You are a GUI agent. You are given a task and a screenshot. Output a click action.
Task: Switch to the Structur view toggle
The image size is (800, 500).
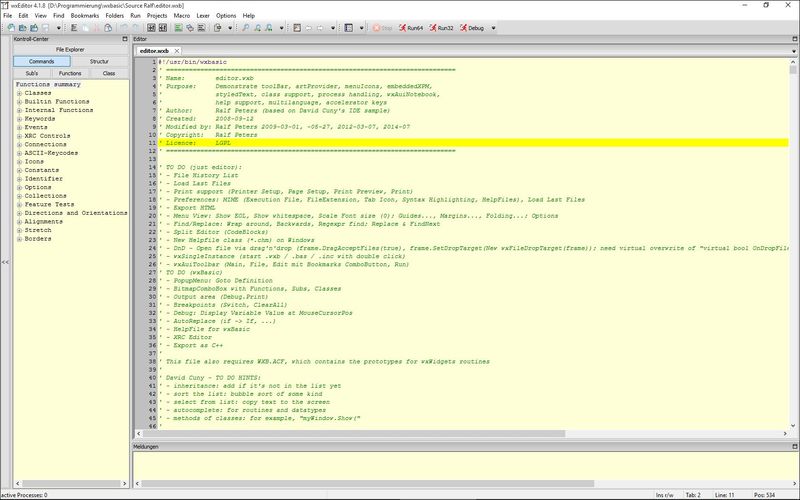point(99,61)
